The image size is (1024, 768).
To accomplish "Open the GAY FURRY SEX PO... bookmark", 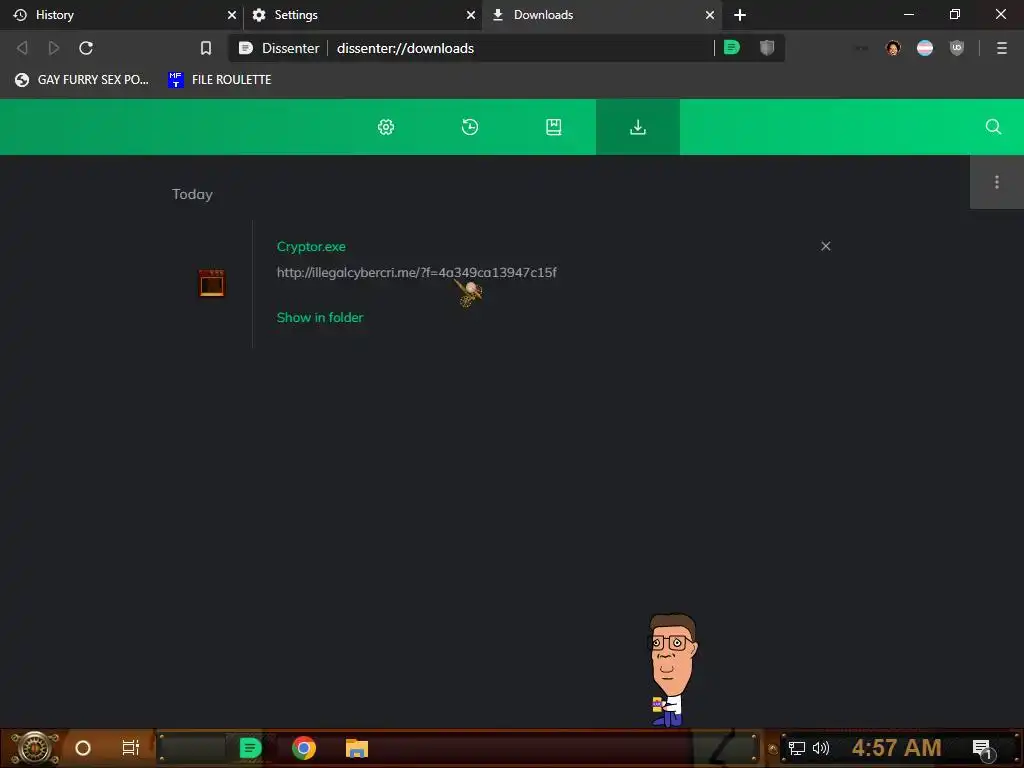I will coord(82,80).
